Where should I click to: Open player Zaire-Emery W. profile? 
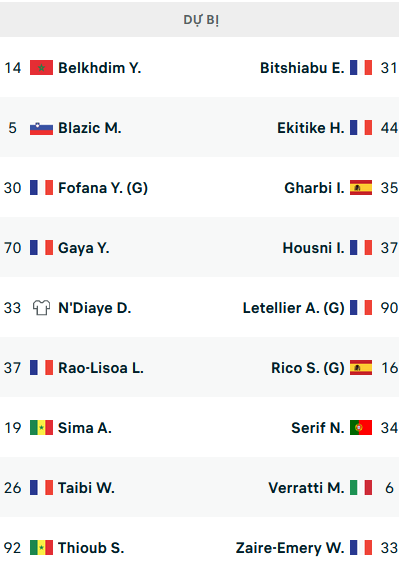coord(290,548)
